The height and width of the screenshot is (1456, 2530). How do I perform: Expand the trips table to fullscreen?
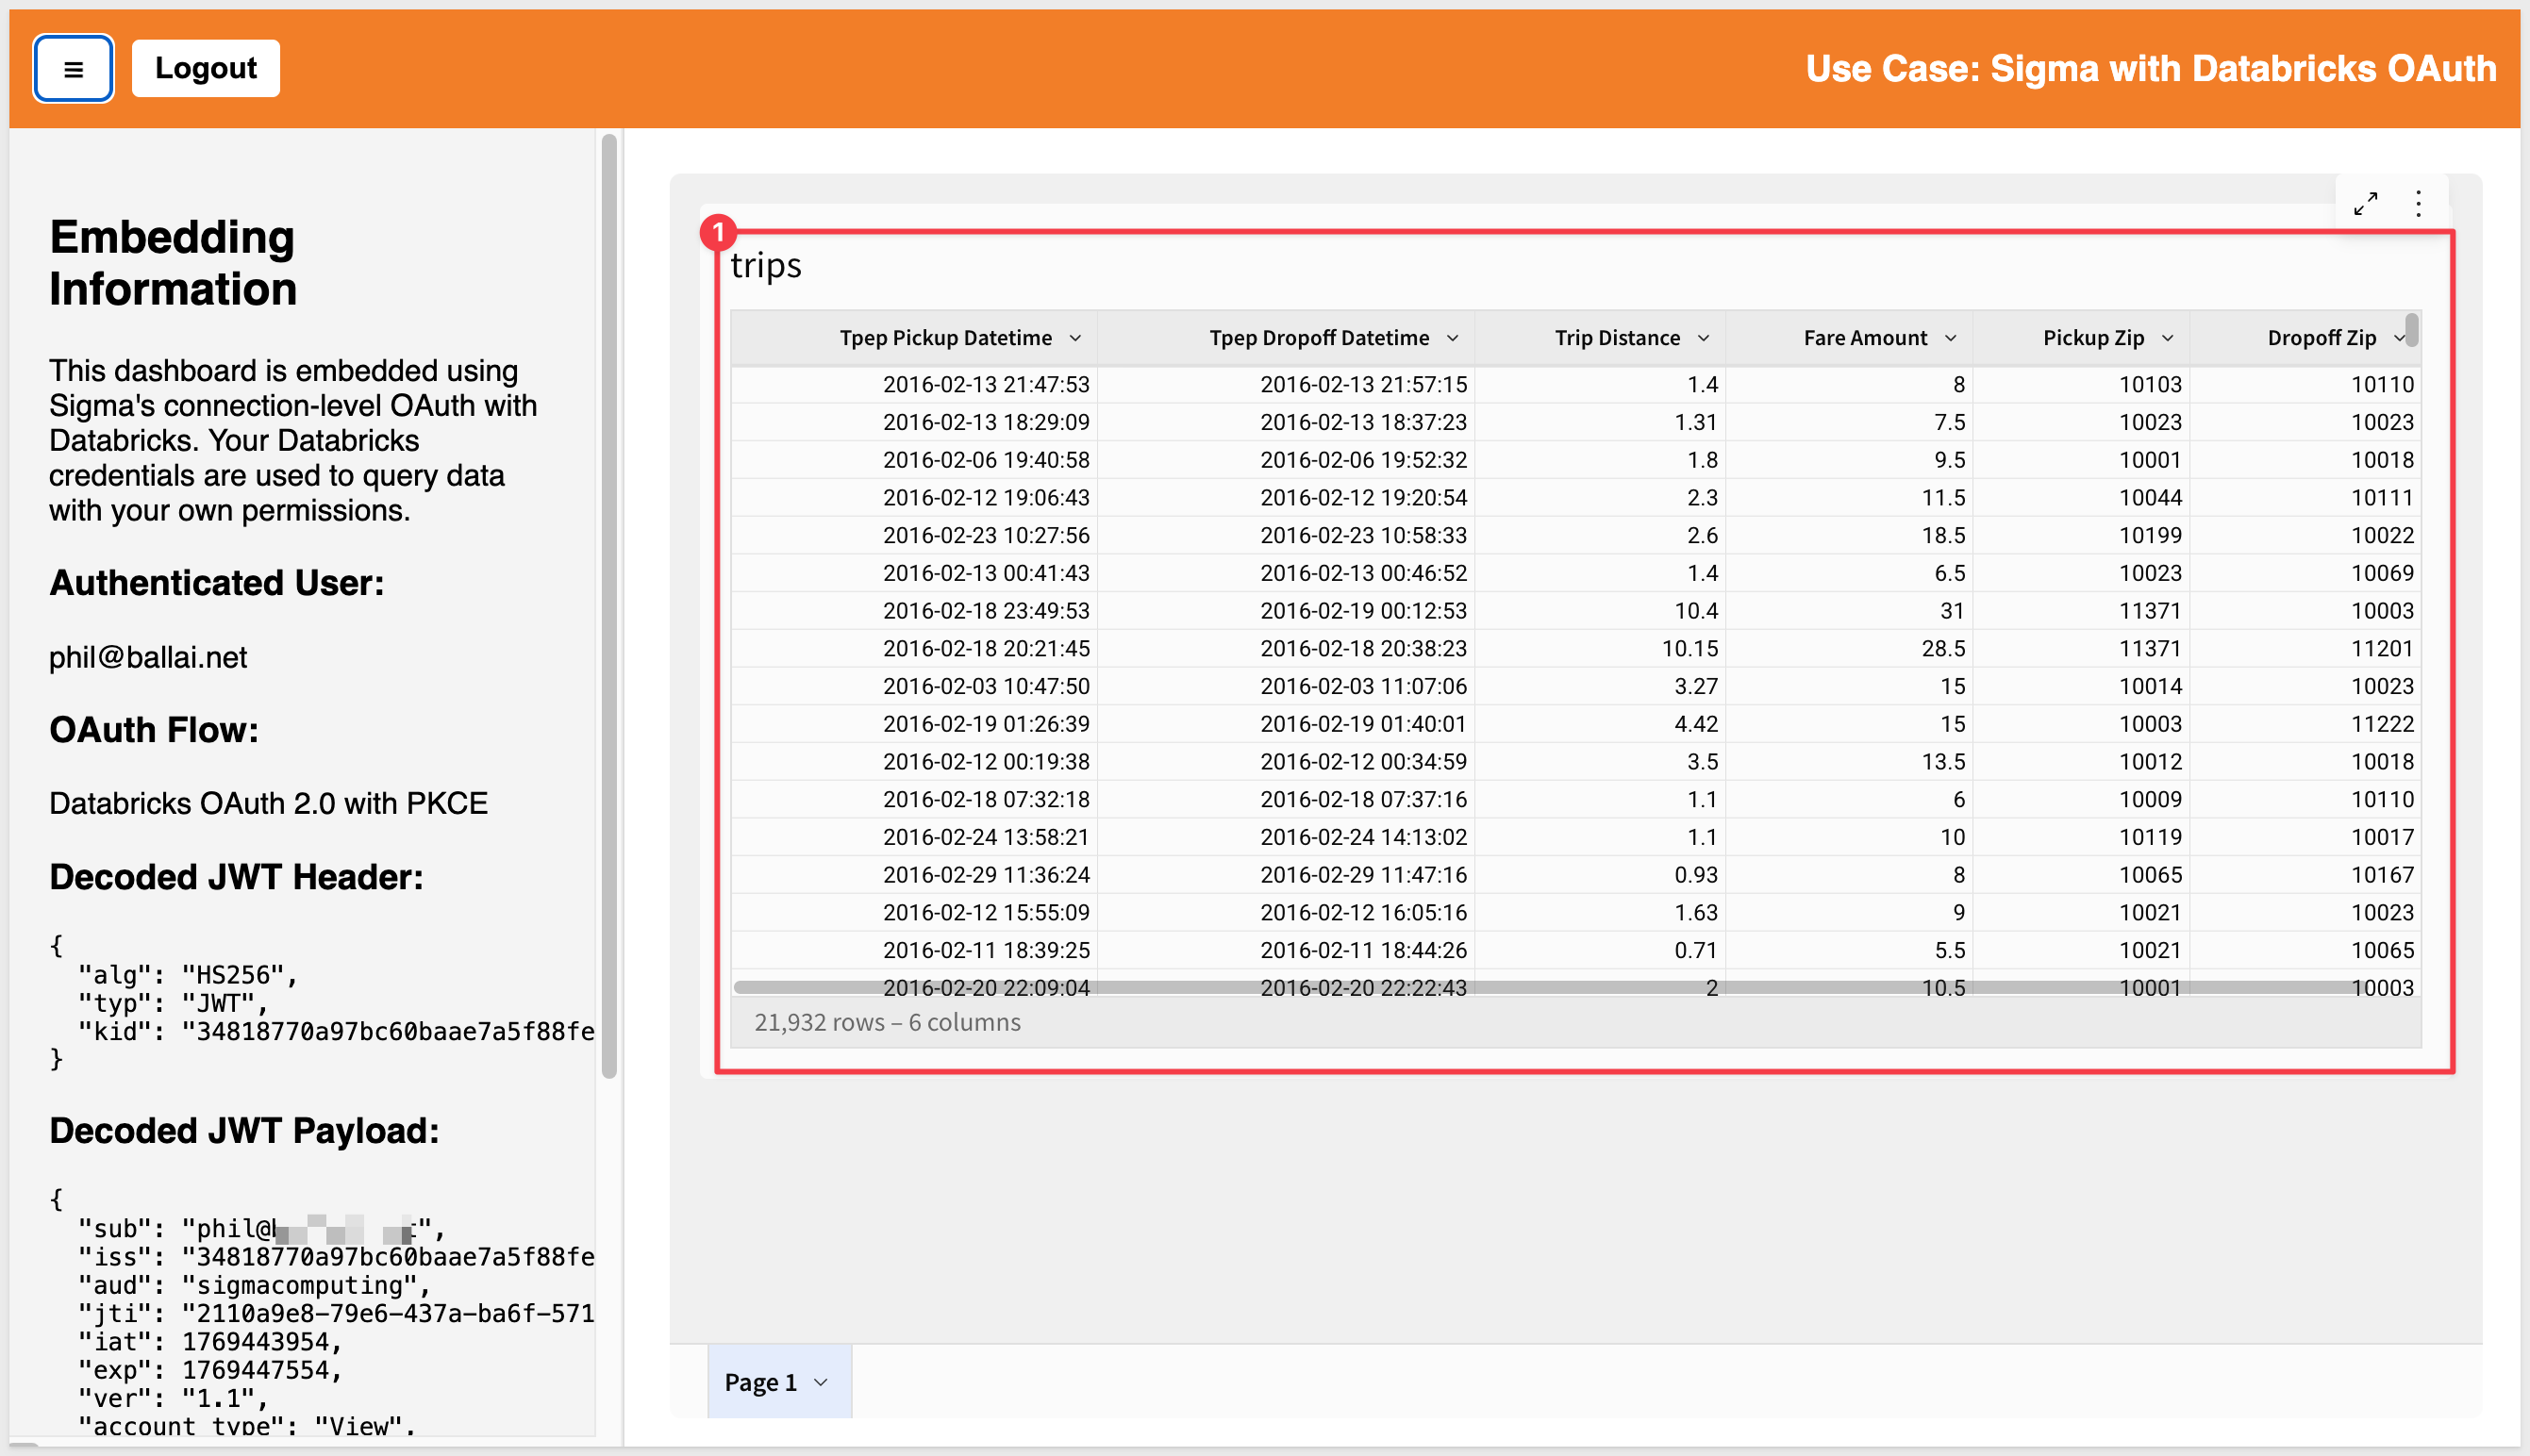pyautogui.click(x=2364, y=204)
